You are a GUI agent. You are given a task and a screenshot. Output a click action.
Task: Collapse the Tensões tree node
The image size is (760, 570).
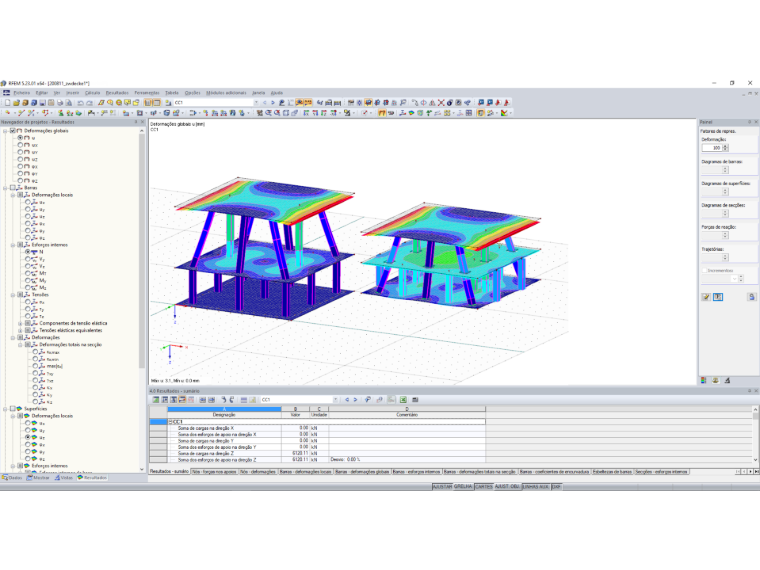click(x=13, y=295)
